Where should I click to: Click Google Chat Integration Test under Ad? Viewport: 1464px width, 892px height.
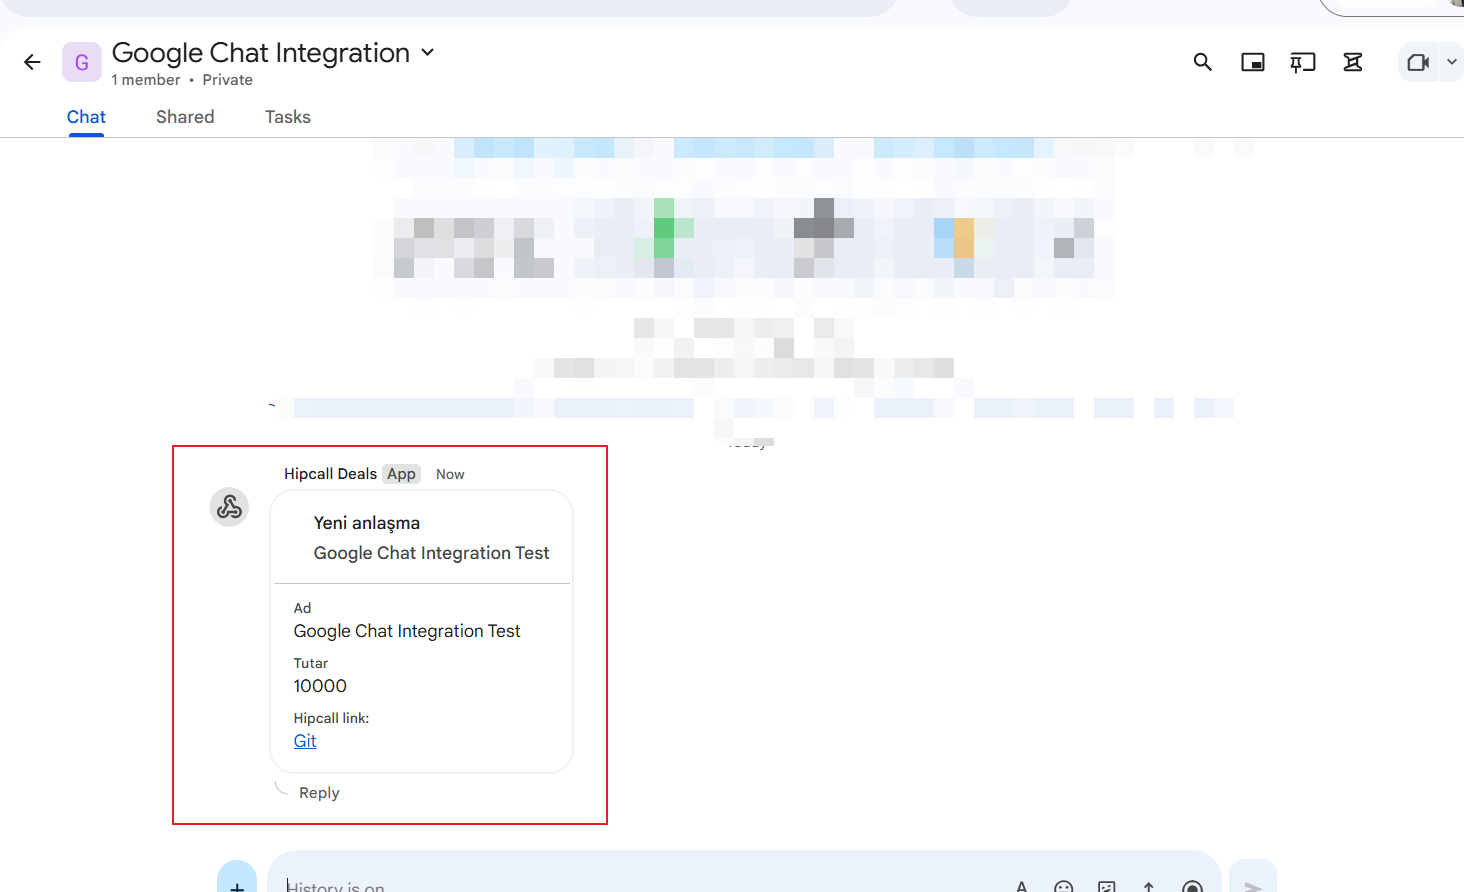pyautogui.click(x=407, y=631)
